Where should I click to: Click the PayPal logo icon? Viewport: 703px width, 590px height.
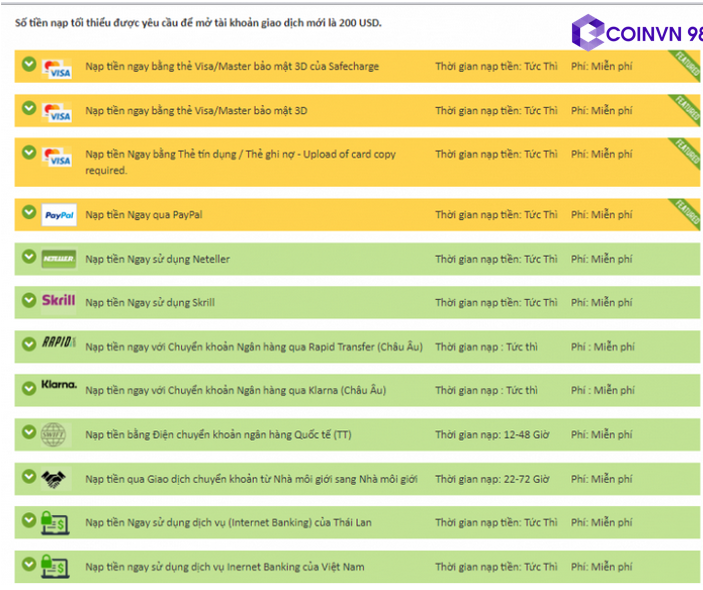(59, 215)
